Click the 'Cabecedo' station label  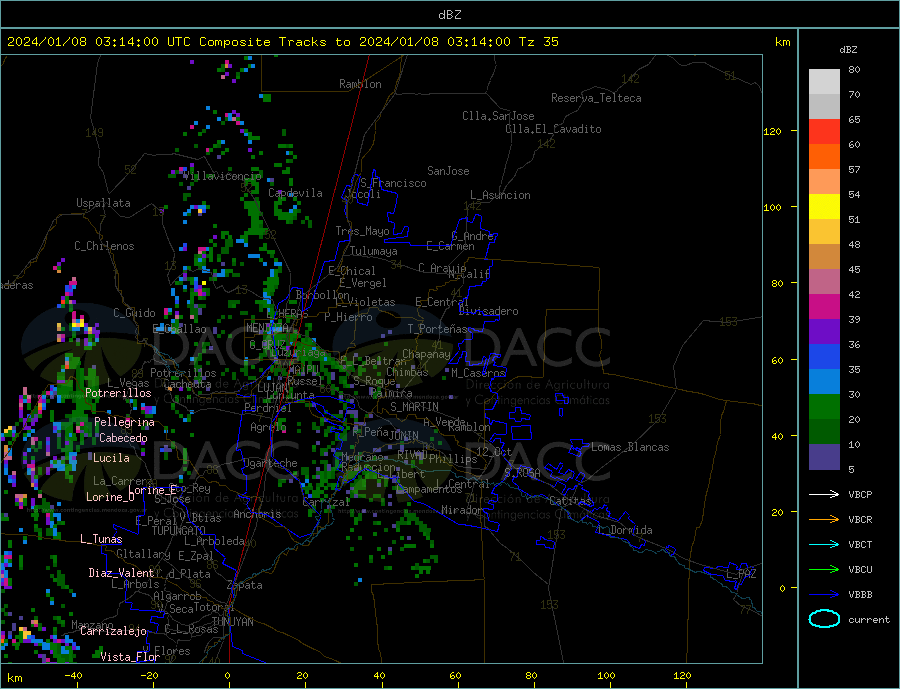(x=123, y=439)
